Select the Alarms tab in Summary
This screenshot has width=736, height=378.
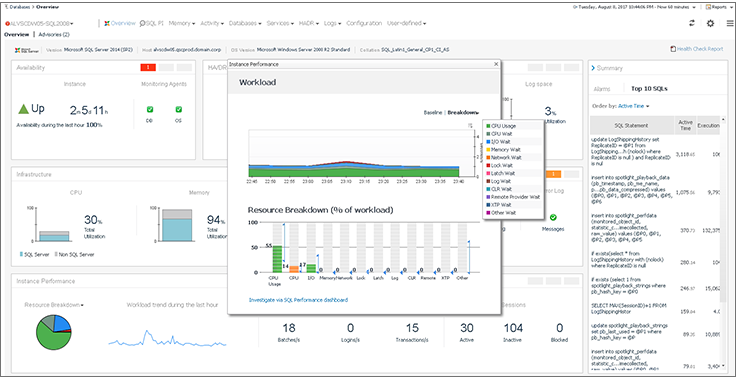point(602,89)
